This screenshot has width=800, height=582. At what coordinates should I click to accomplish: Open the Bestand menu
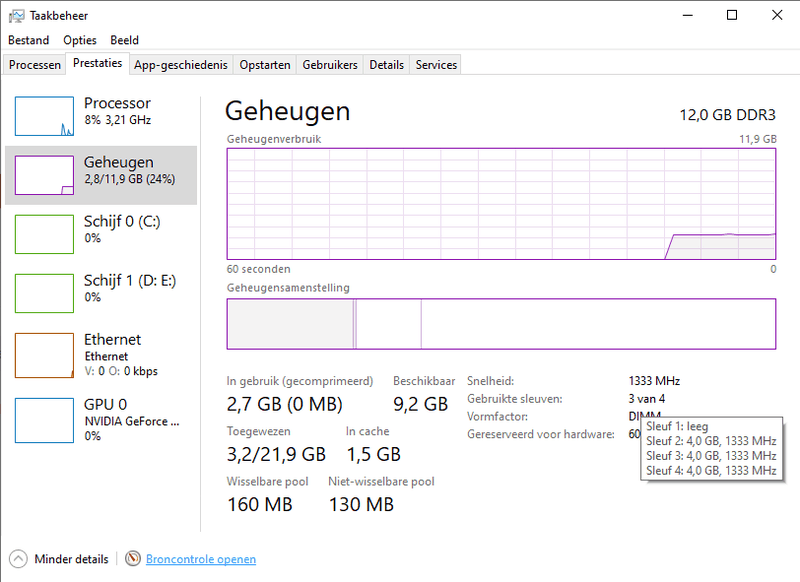point(29,40)
